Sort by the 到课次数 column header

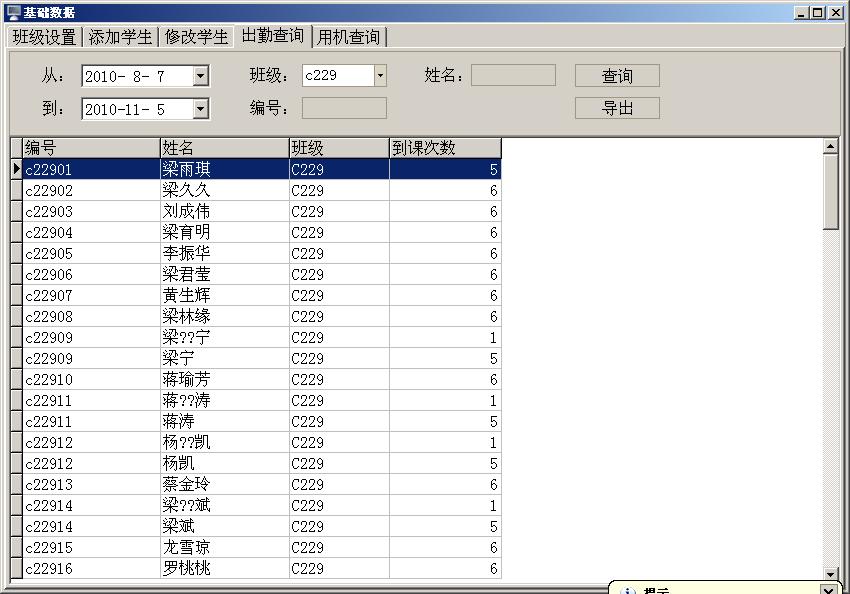point(444,148)
